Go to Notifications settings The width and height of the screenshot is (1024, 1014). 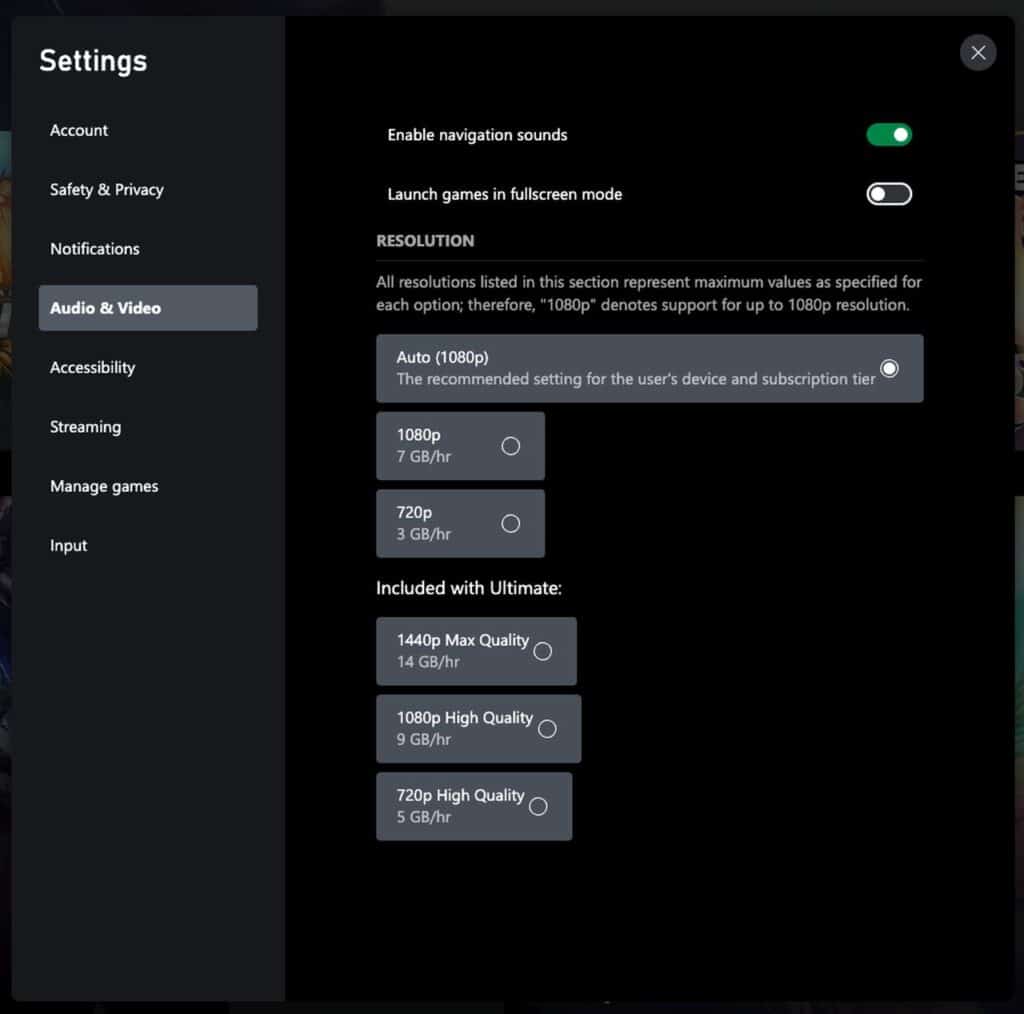95,249
